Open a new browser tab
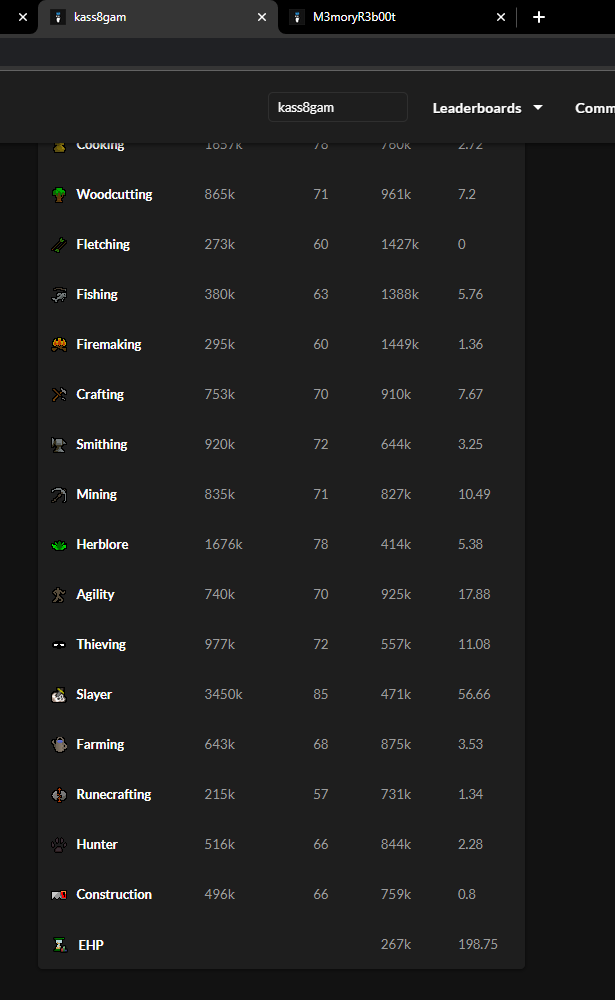 (539, 17)
